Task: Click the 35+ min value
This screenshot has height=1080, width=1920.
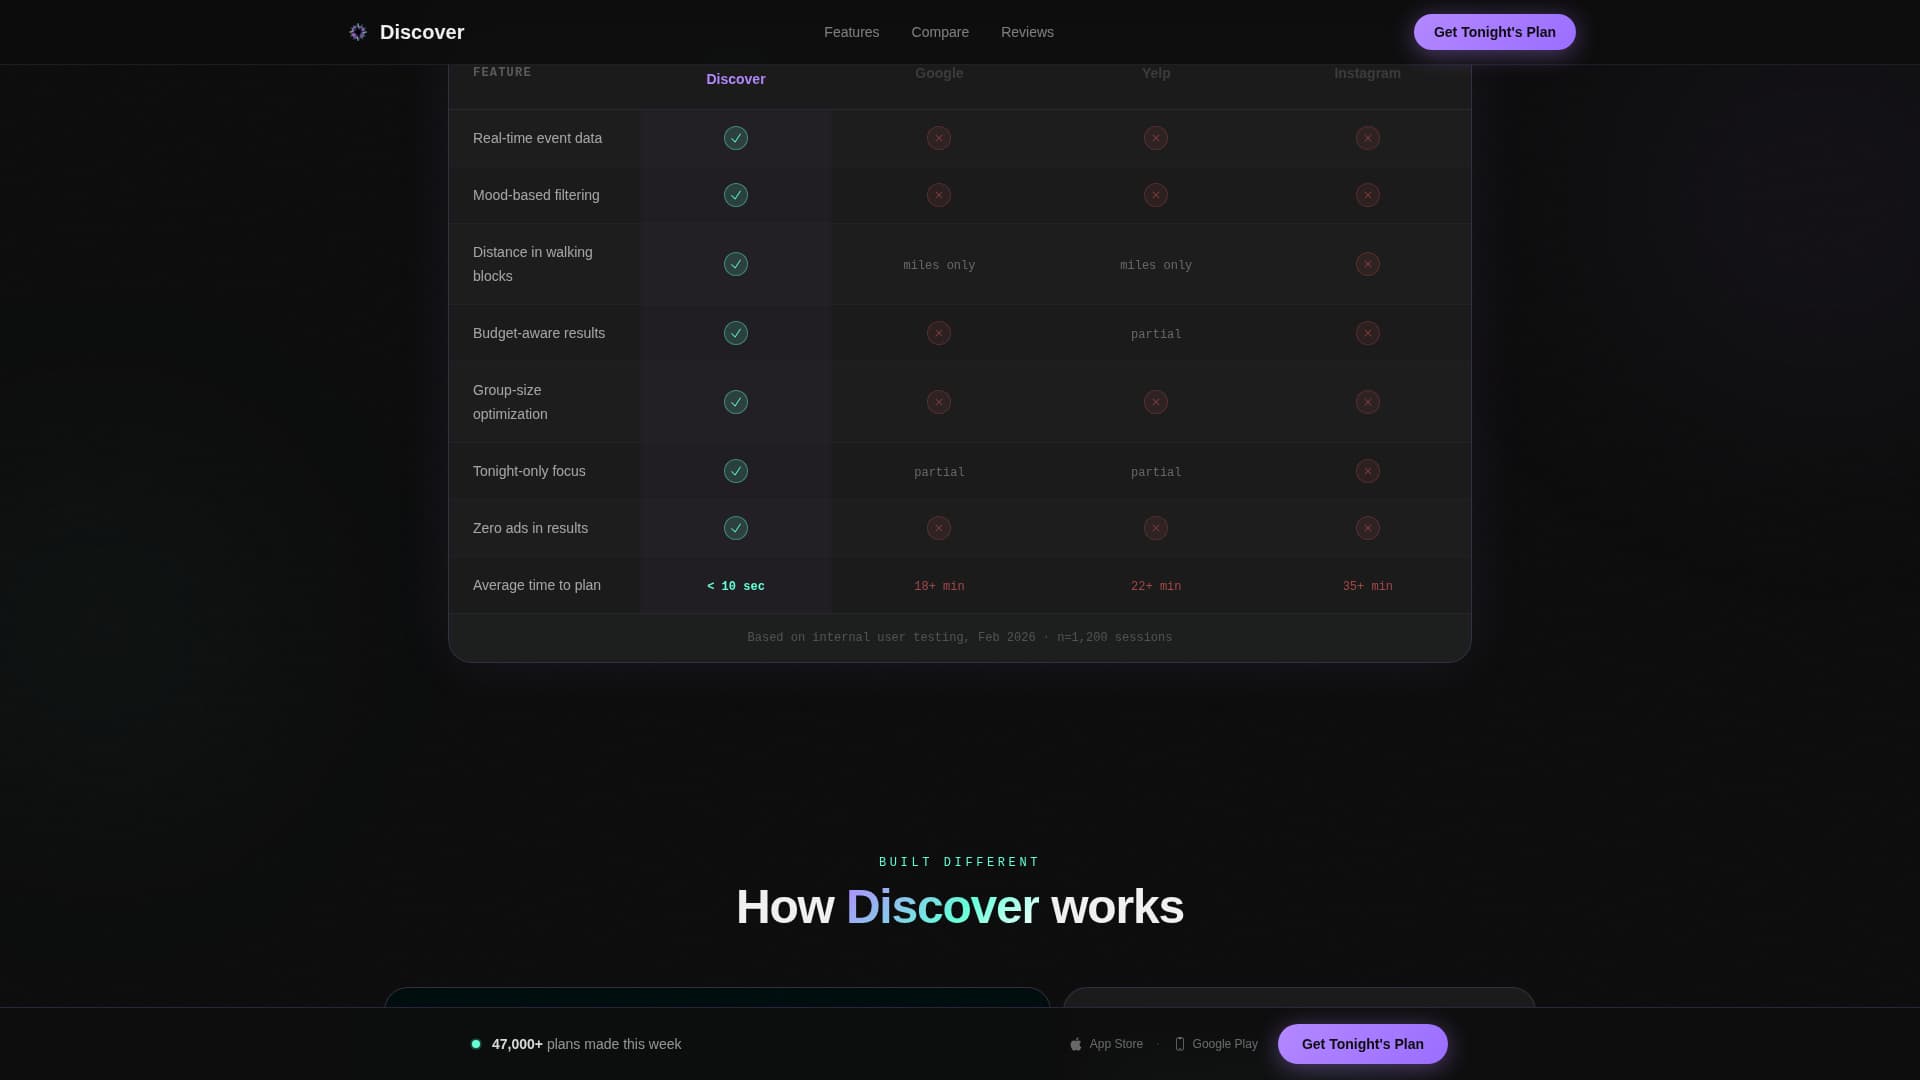Action: pyautogui.click(x=1368, y=586)
